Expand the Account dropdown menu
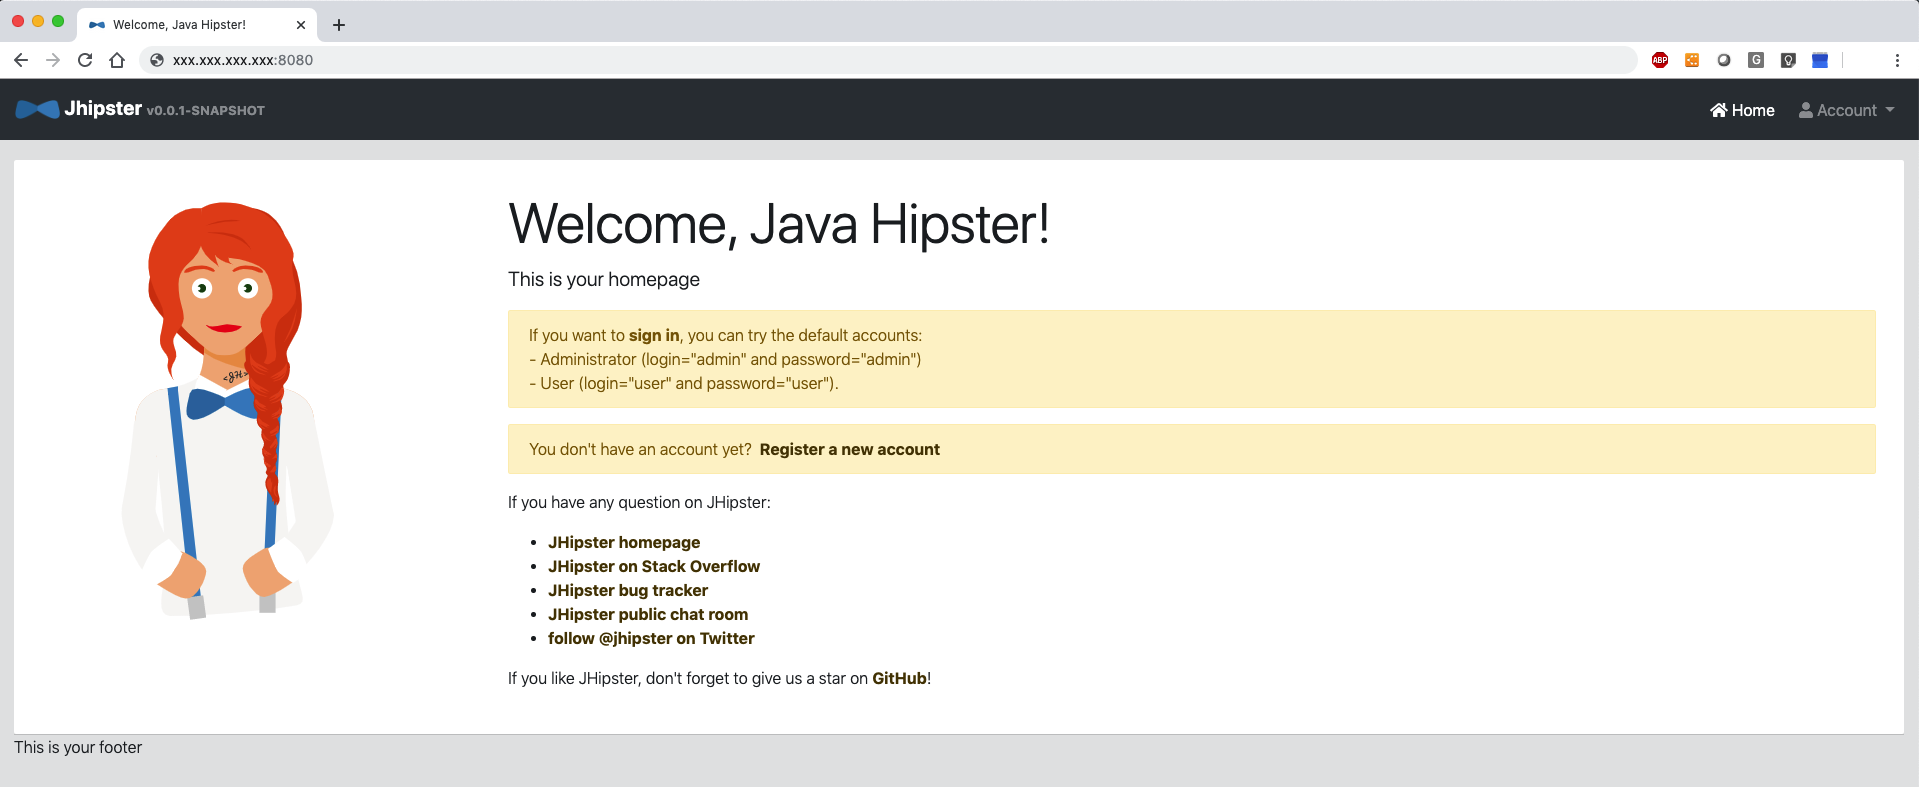Image resolution: width=1919 pixels, height=787 pixels. click(x=1847, y=110)
